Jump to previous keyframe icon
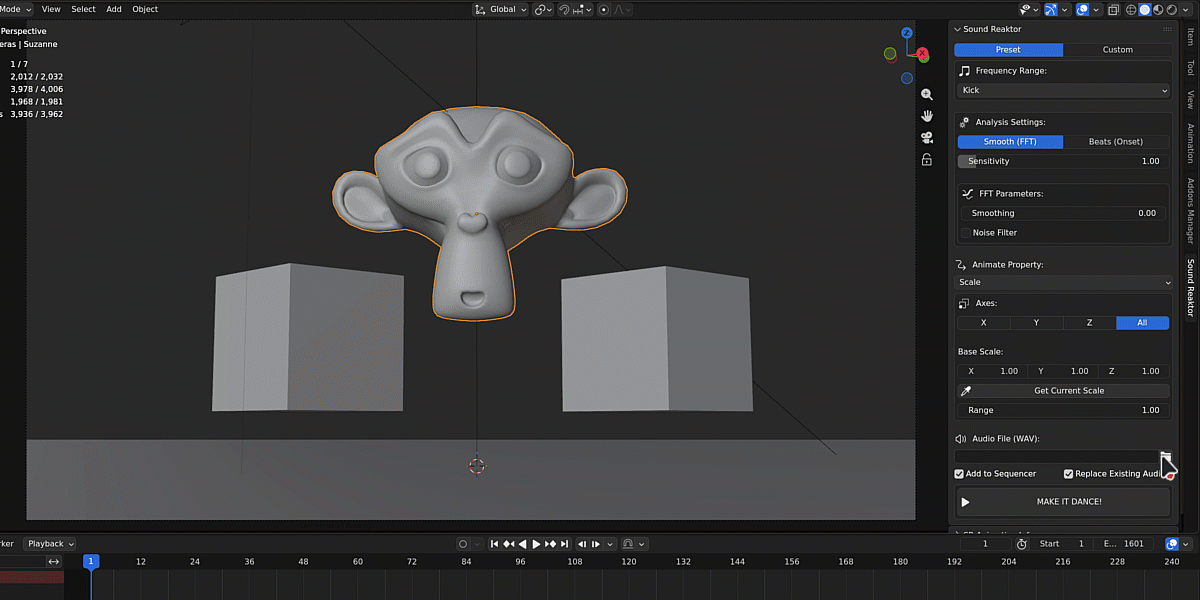The height and width of the screenshot is (600, 1200). coord(508,544)
